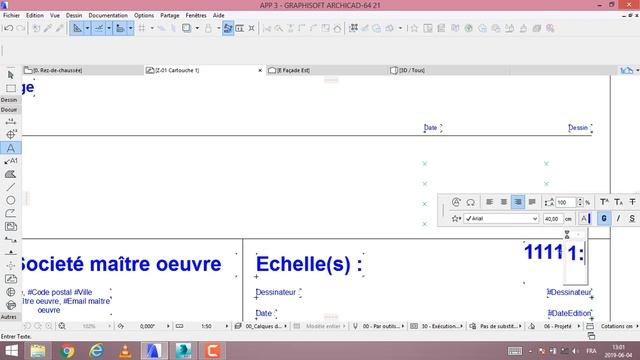Click the strikethrough T icon
Screen dimensions: 640x360
pos(632,202)
